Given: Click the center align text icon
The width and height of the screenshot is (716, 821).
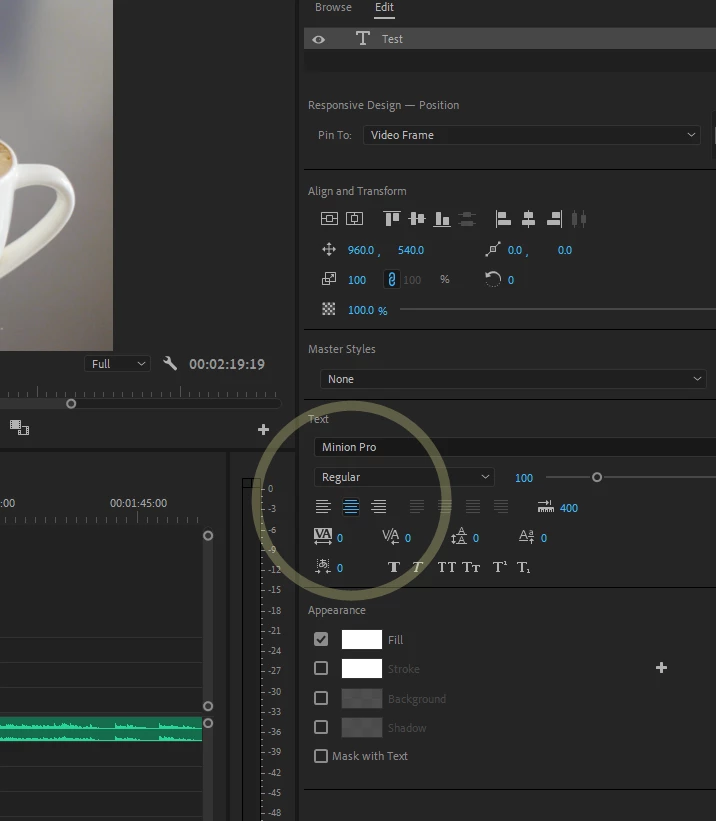Looking at the screenshot, I should pyautogui.click(x=351, y=507).
